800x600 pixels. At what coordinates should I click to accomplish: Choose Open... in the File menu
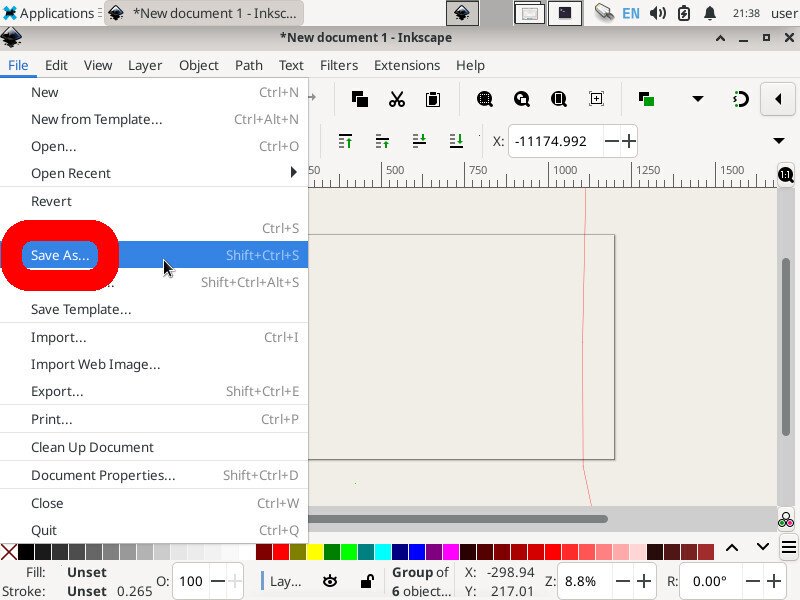pyautogui.click(x=154, y=146)
